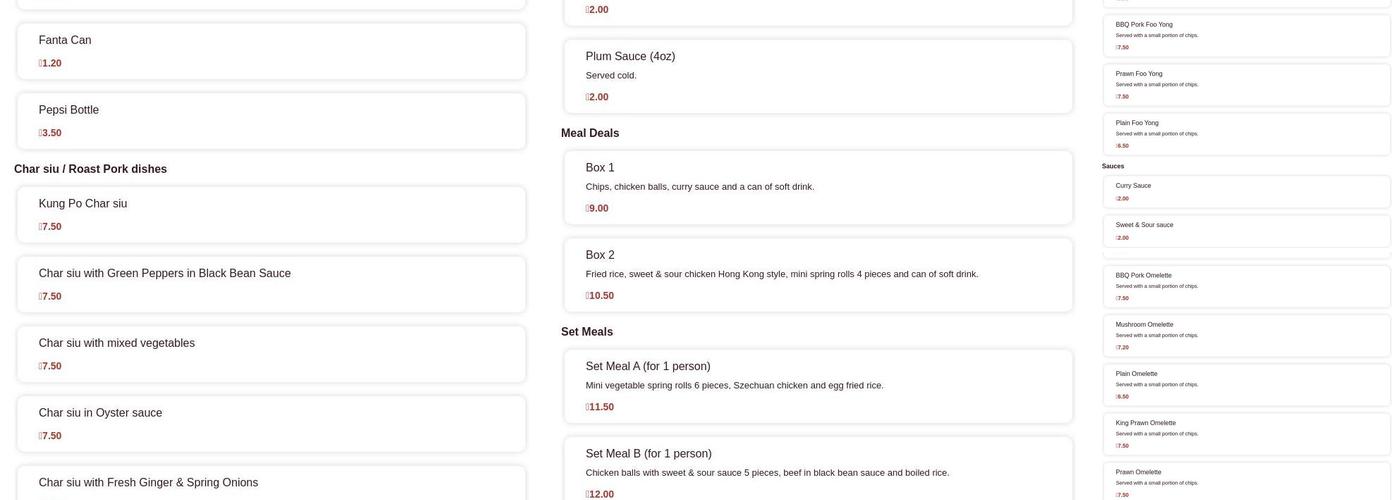Pick the Box 2 meal deal
1400x500 pixels.
pyautogui.click(x=818, y=275)
